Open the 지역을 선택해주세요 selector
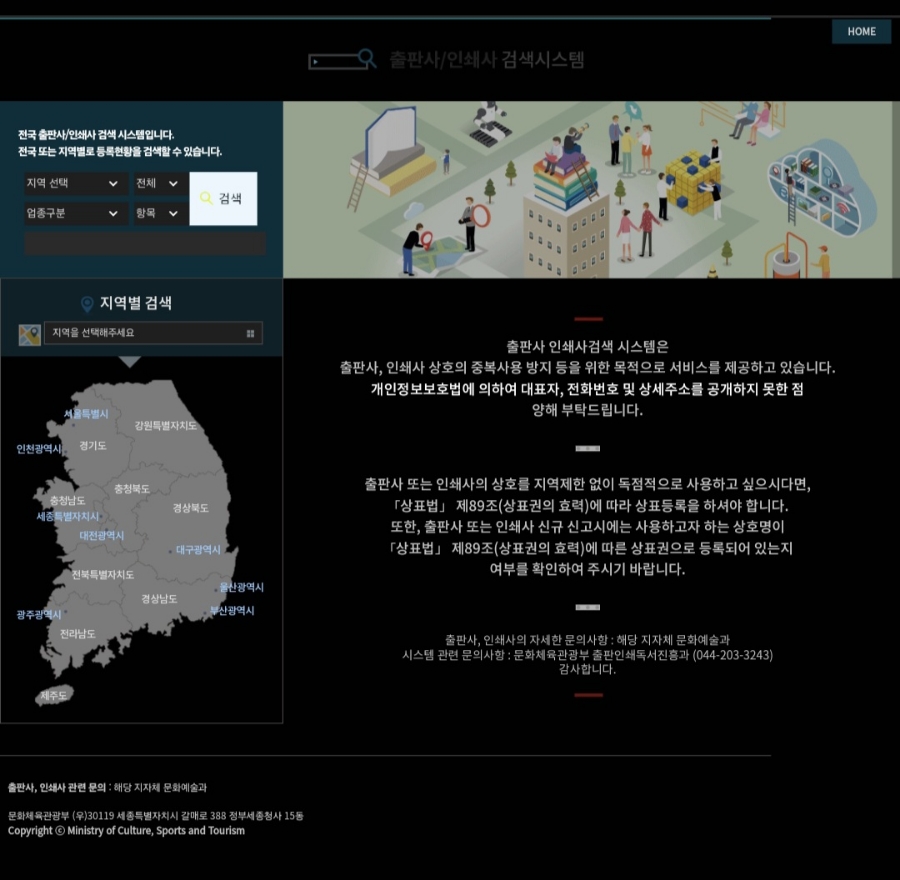The height and width of the screenshot is (880, 900). point(153,333)
